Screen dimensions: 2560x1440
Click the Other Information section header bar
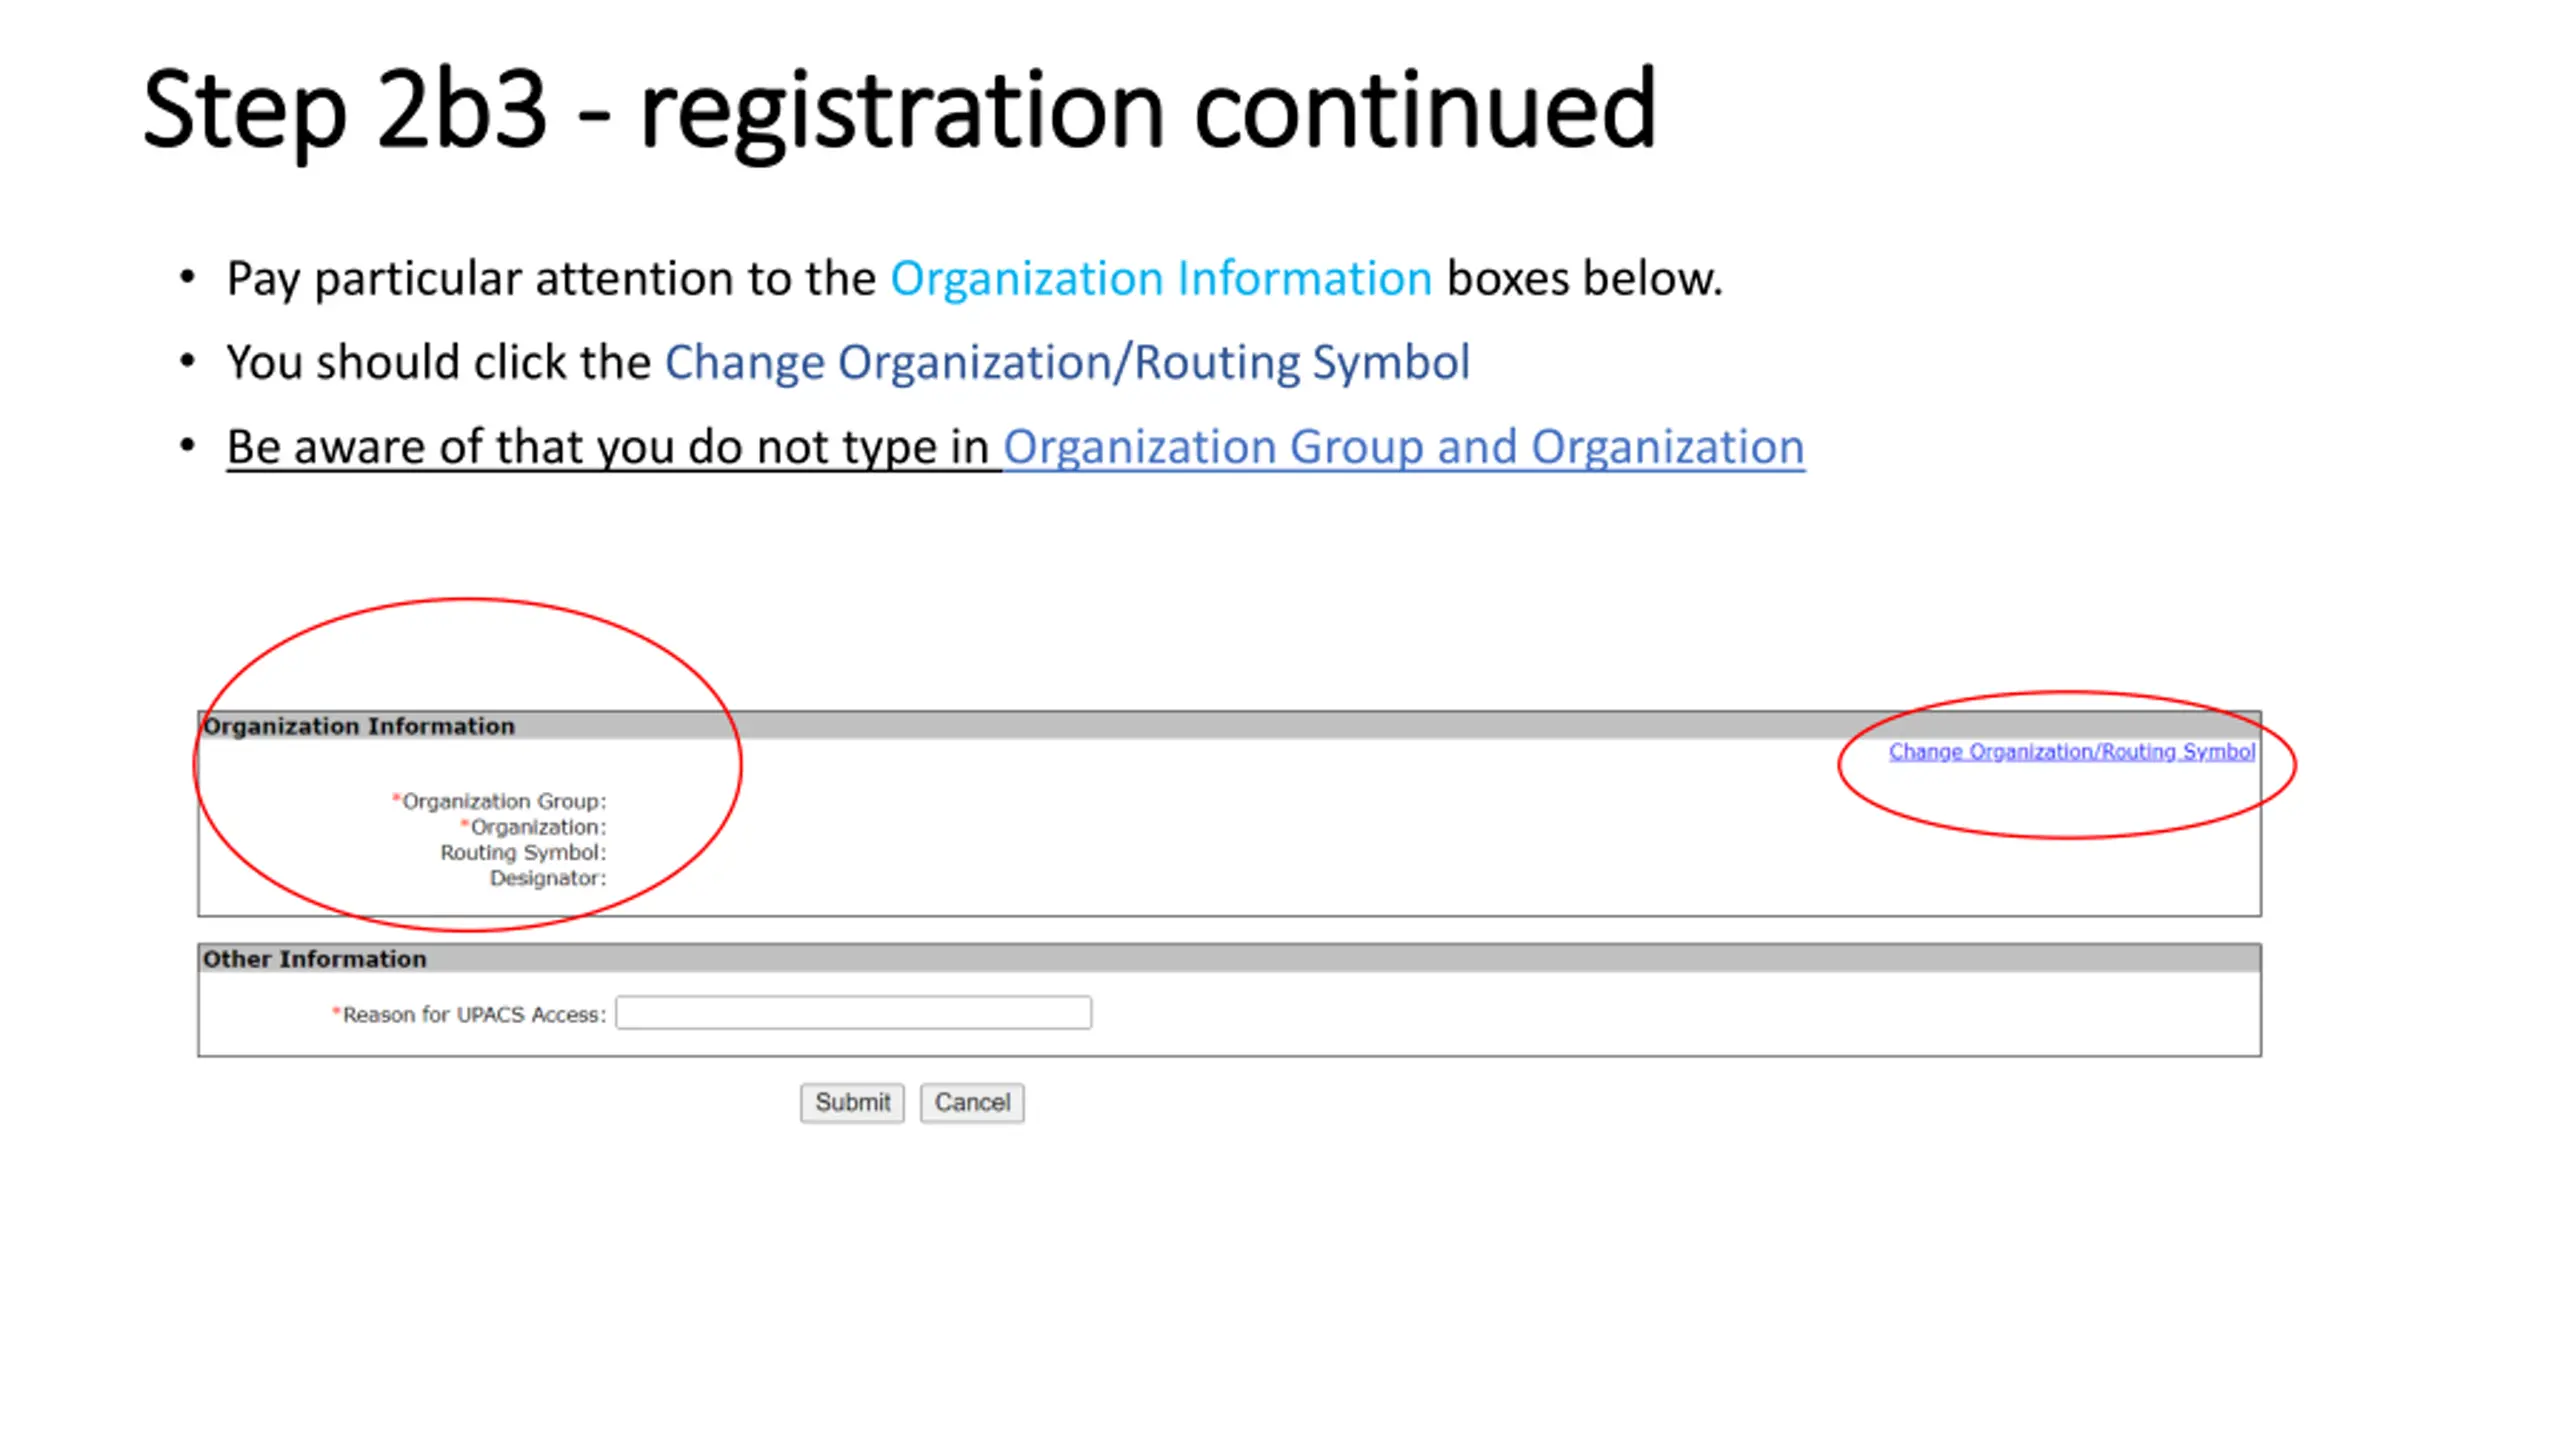(1228, 959)
